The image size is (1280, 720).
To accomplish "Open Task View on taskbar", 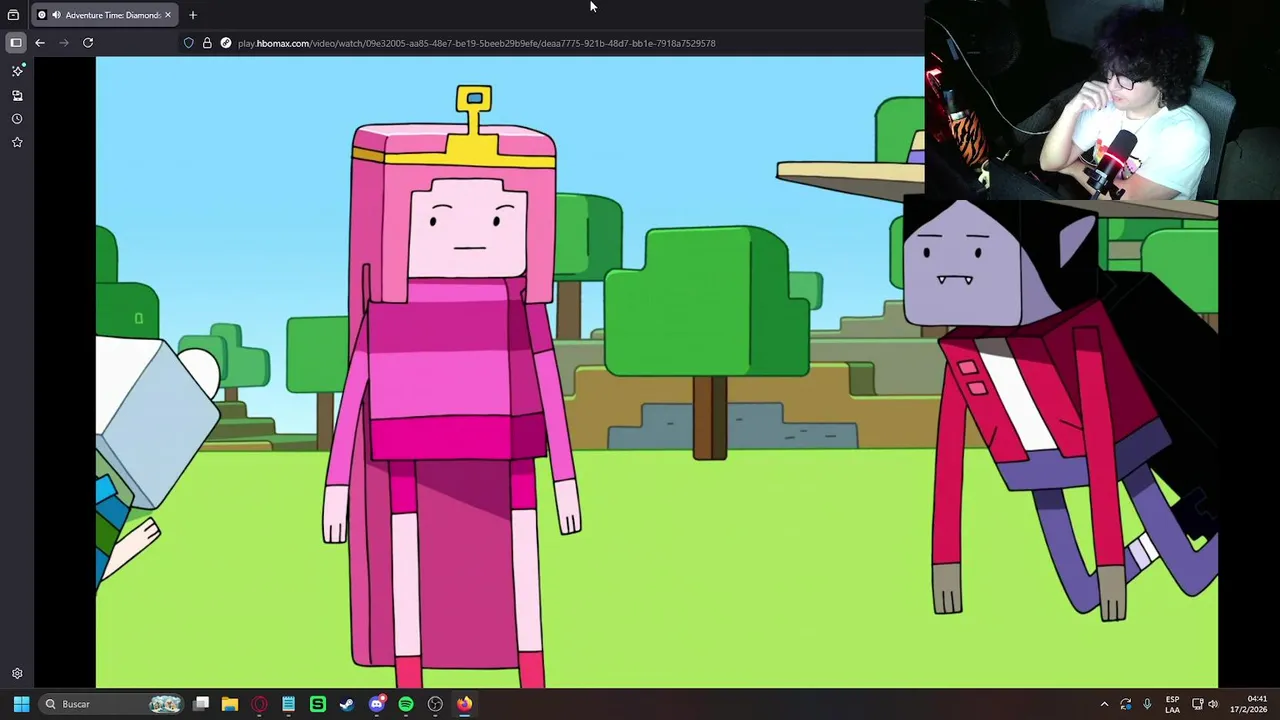I will (201, 704).
